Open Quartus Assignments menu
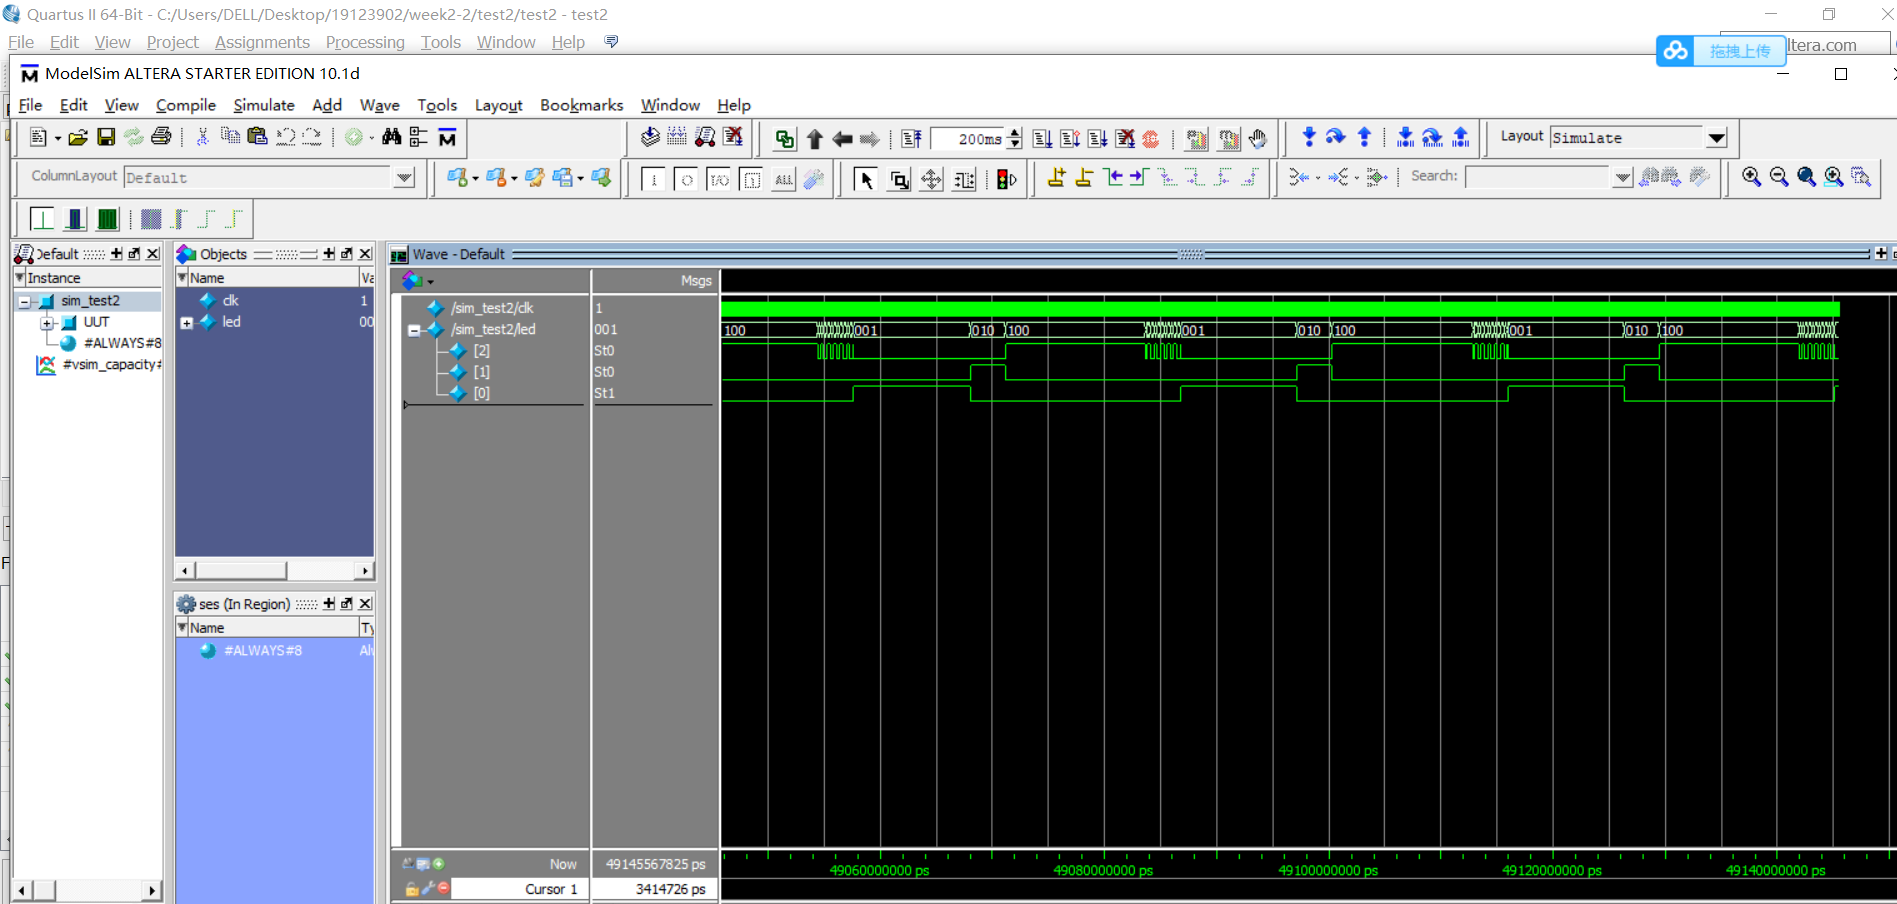This screenshot has height=904, width=1897. (x=262, y=42)
